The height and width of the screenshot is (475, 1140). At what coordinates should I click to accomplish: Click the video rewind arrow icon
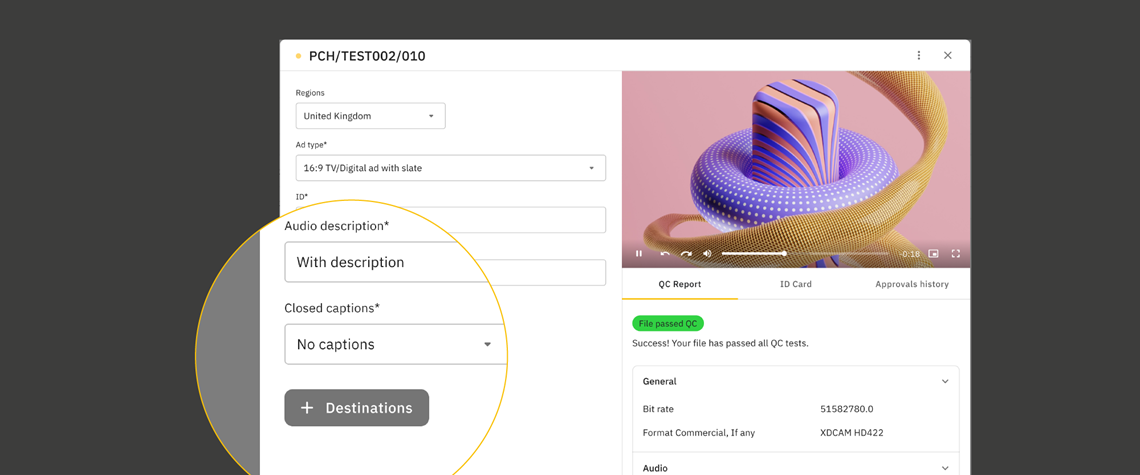665,254
